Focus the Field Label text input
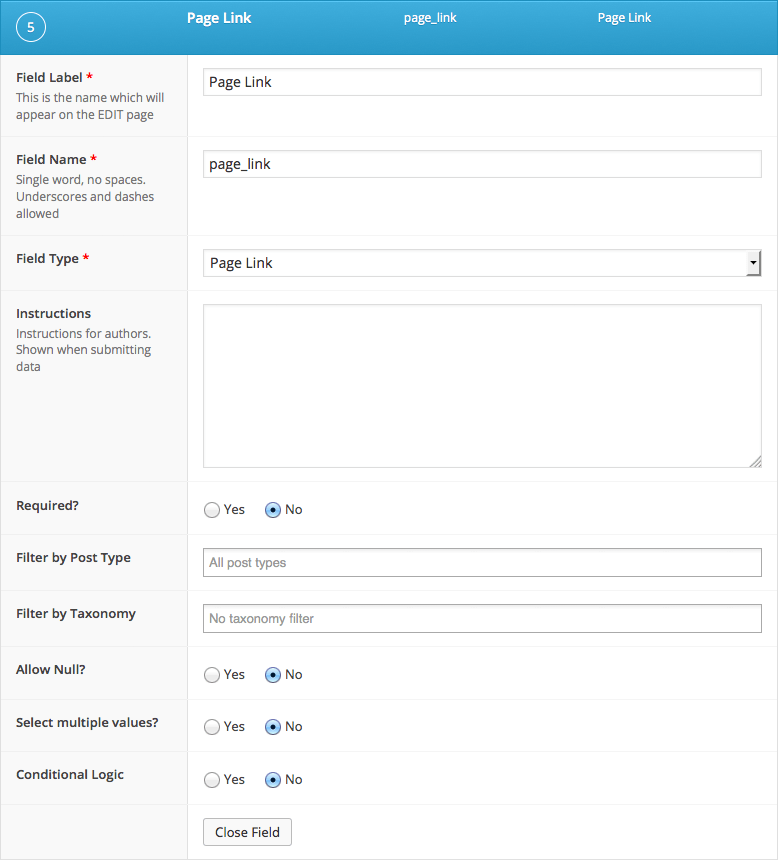This screenshot has height=860, width=778. click(x=482, y=82)
